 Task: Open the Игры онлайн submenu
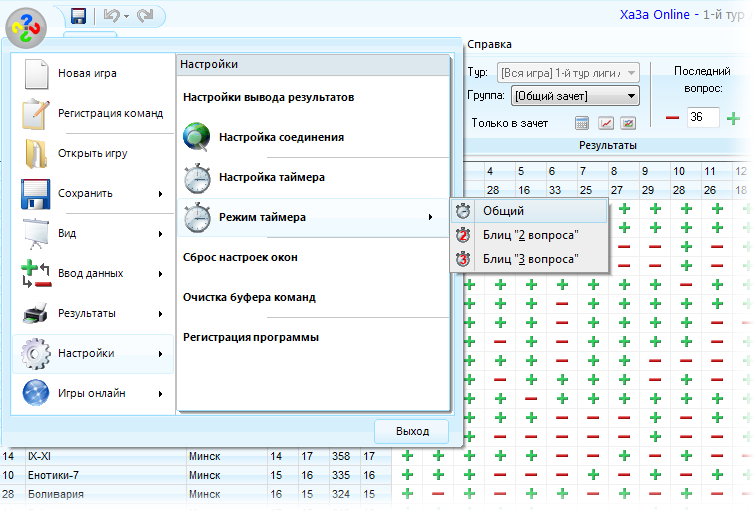93,393
